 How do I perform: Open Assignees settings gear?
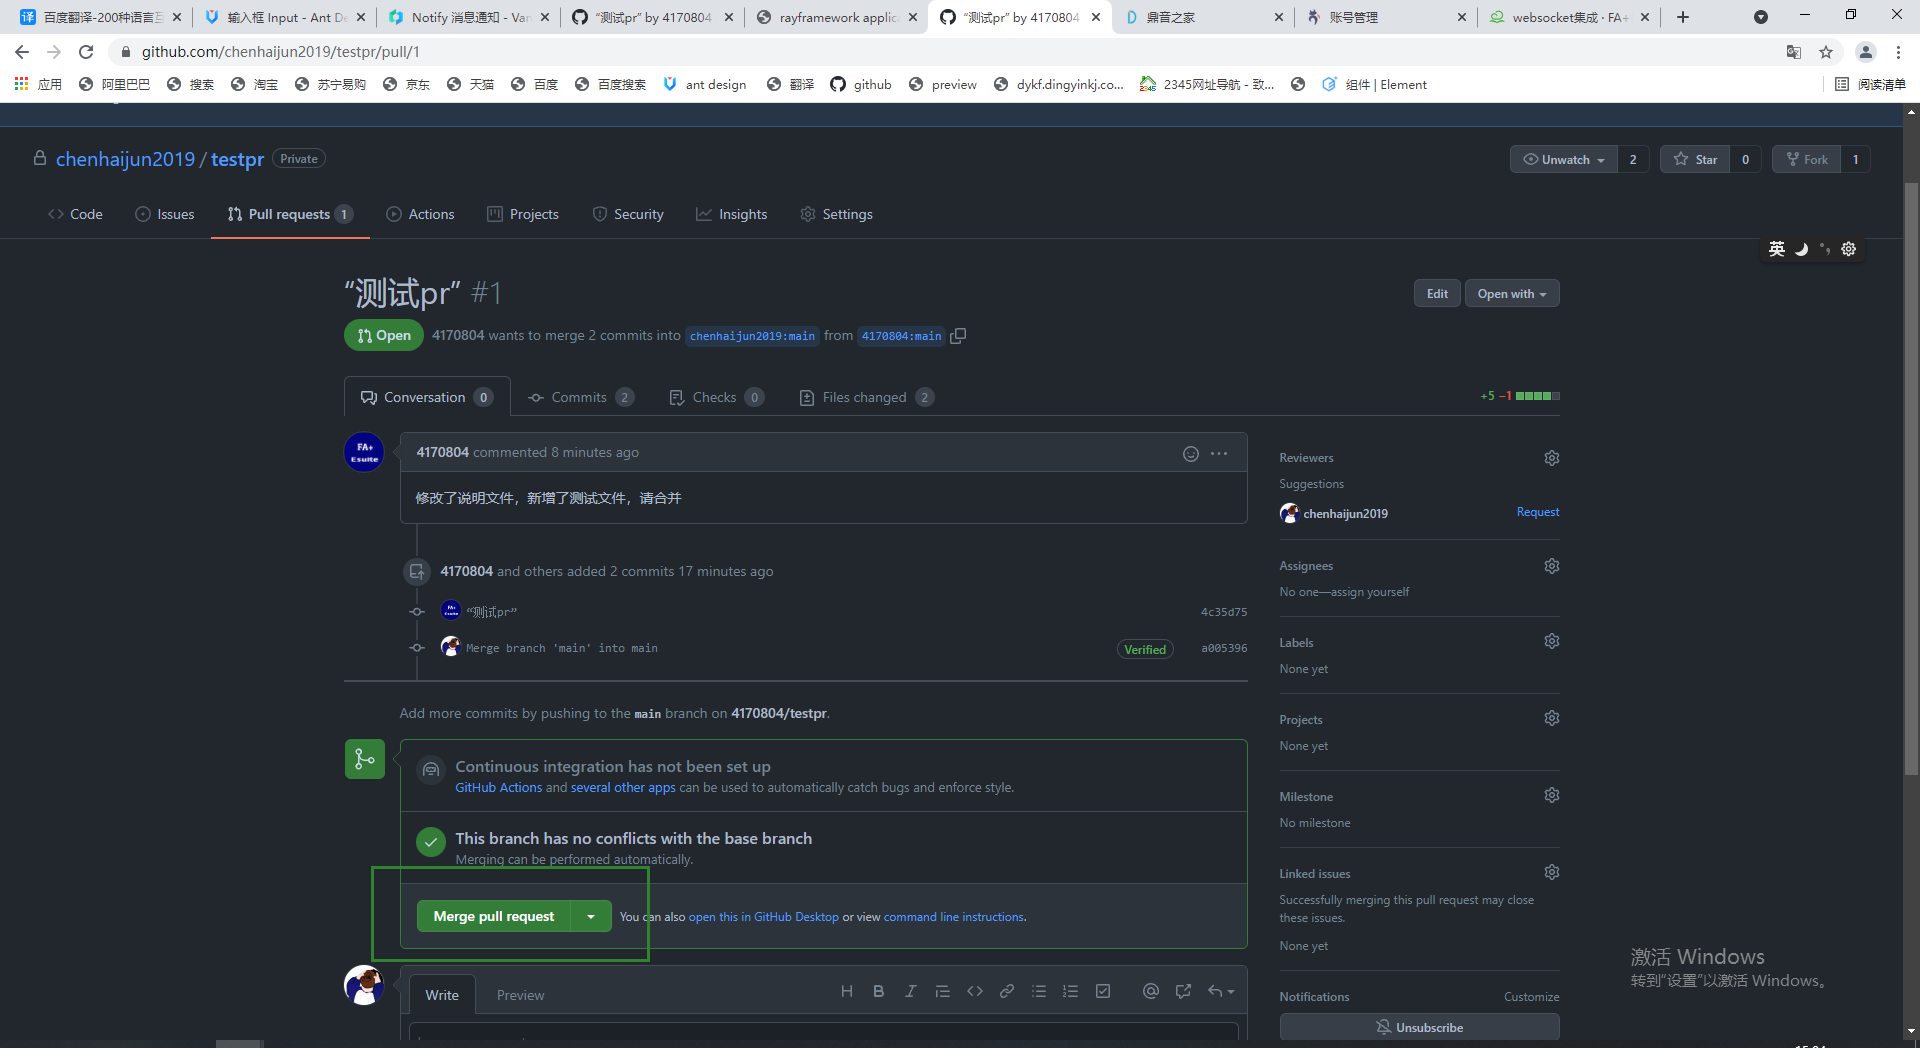pyautogui.click(x=1552, y=566)
